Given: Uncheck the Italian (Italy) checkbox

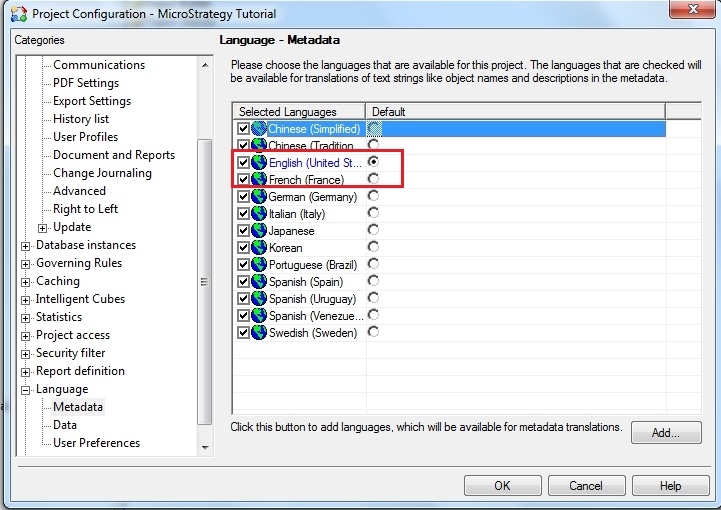Looking at the screenshot, I should pyautogui.click(x=243, y=213).
